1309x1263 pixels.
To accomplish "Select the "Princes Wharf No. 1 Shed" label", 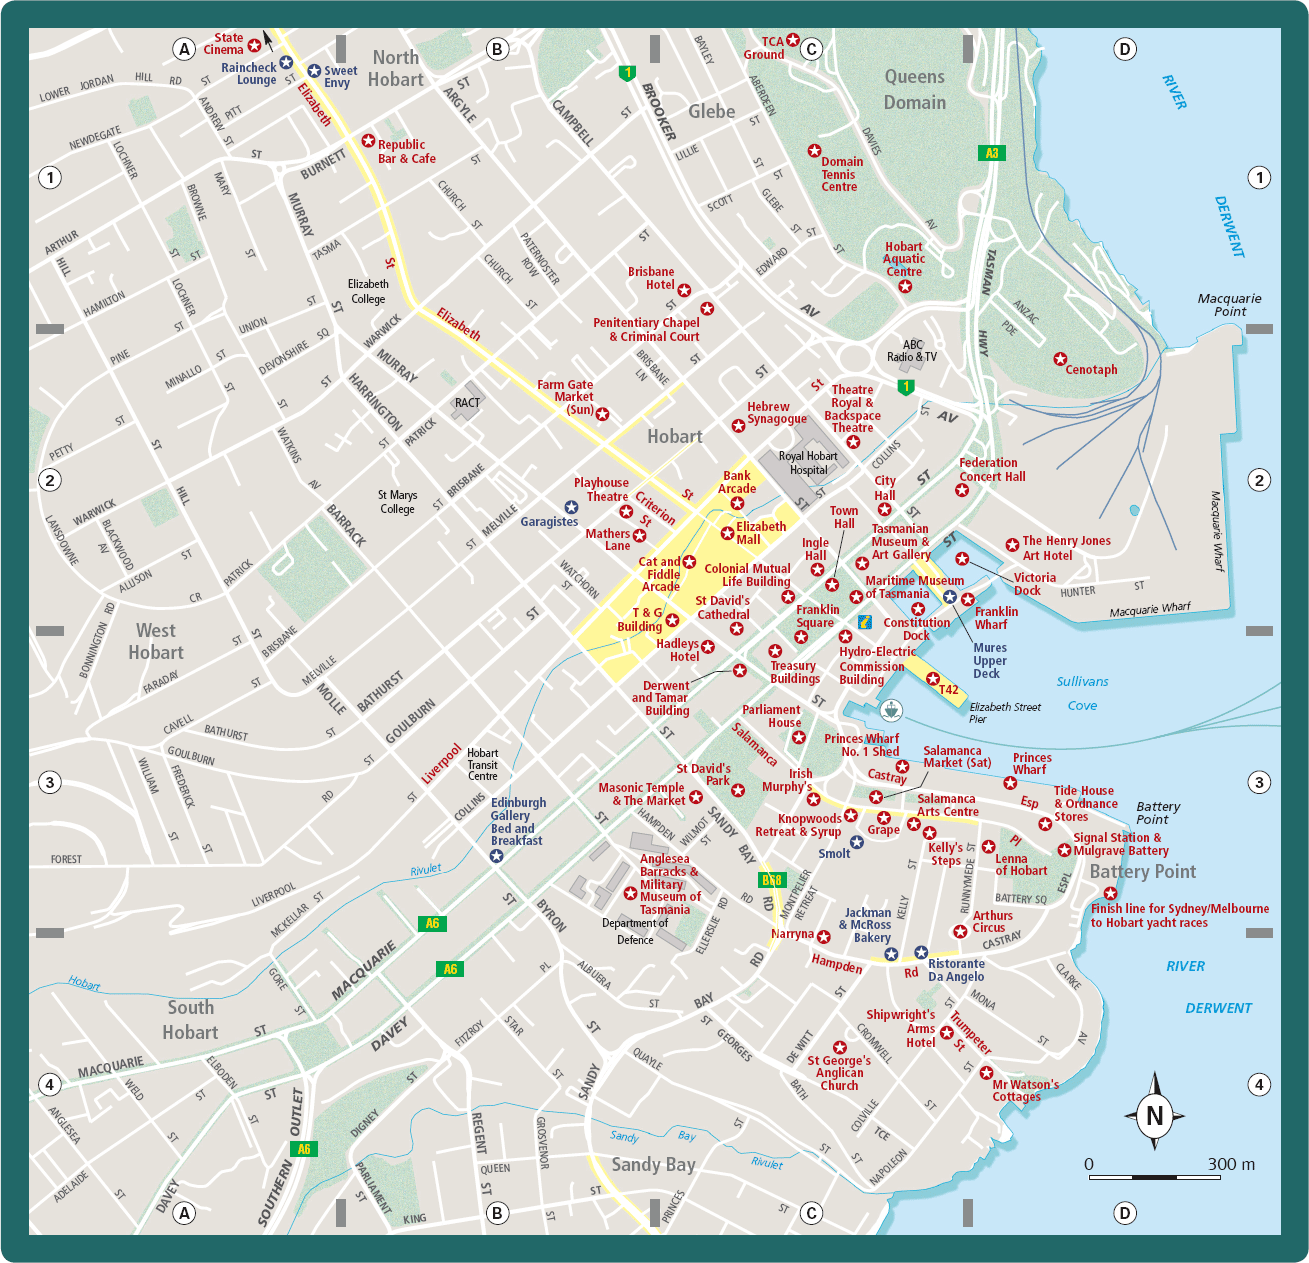I will [862, 745].
